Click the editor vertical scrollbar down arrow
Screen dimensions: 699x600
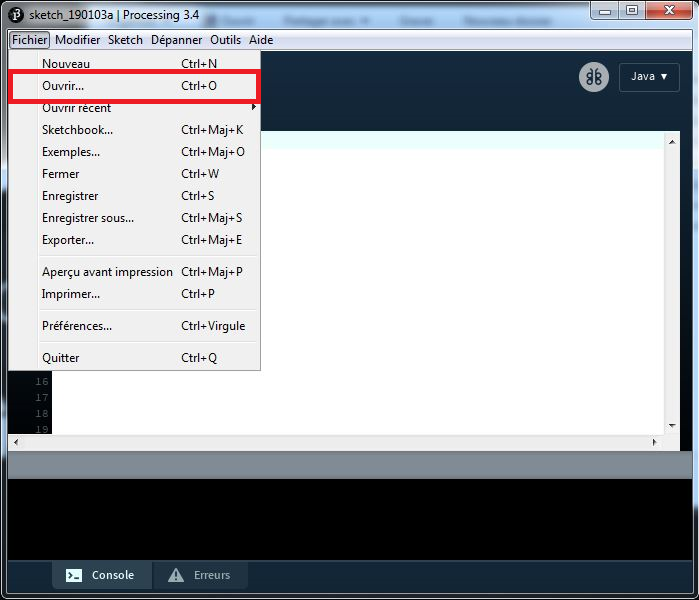[672, 426]
